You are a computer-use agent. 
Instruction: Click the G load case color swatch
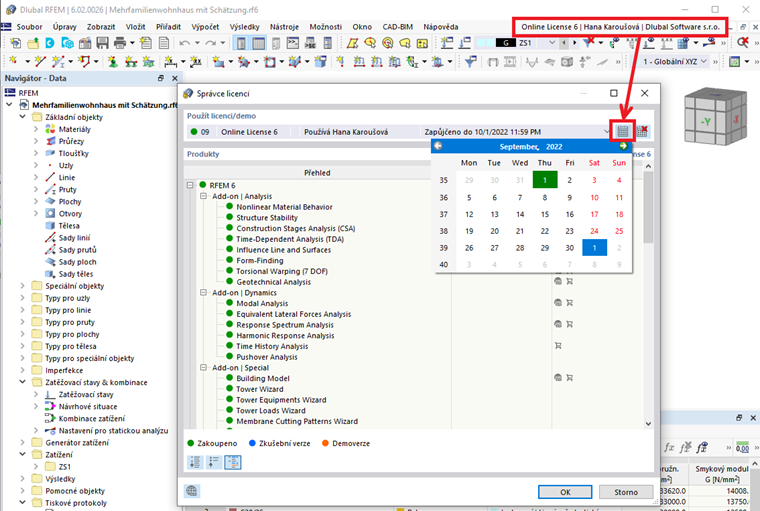[506, 43]
